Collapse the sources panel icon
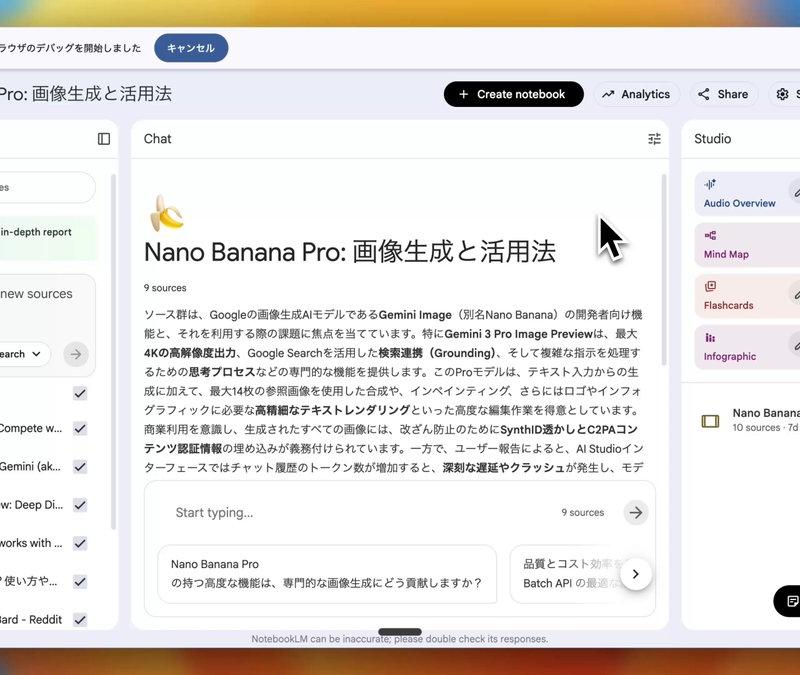The height and width of the screenshot is (675, 800). pyautogui.click(x=104, y=139)
